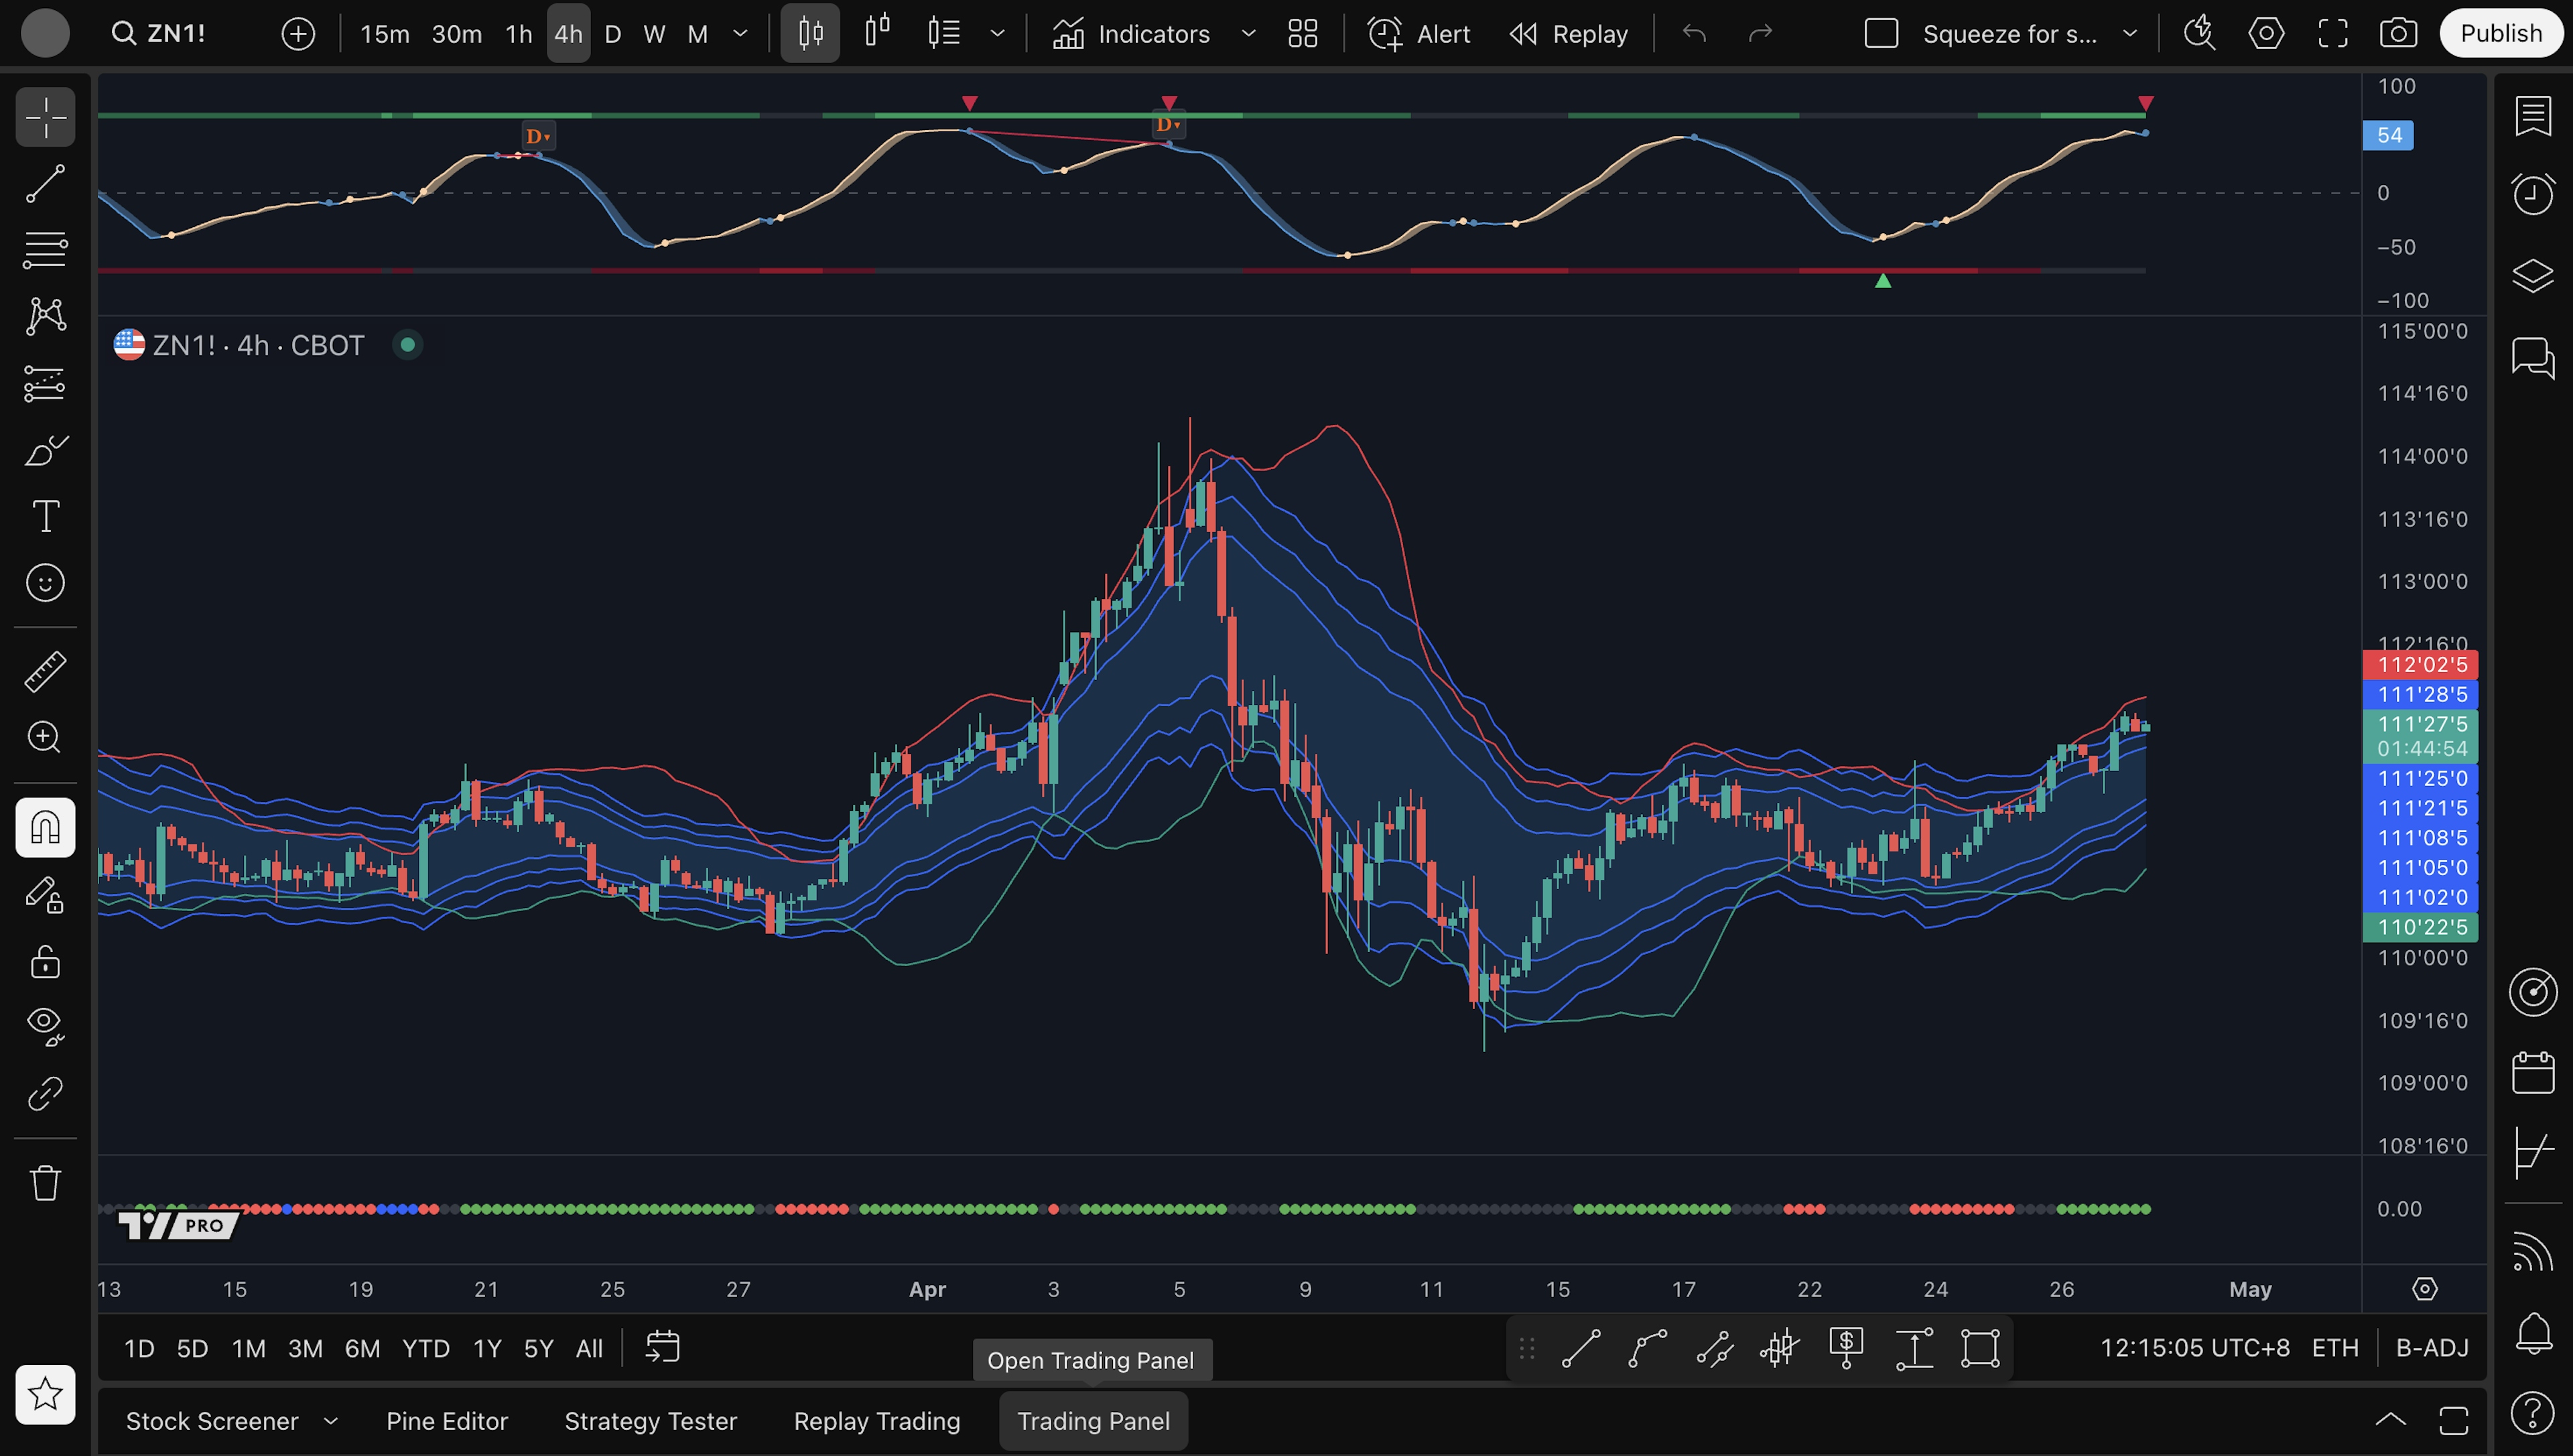The width and height of the screenshot is (2573, 1456).
Task: Open the Replay Trading tab
Action: pyautogui.click(x=877, y=1421)
